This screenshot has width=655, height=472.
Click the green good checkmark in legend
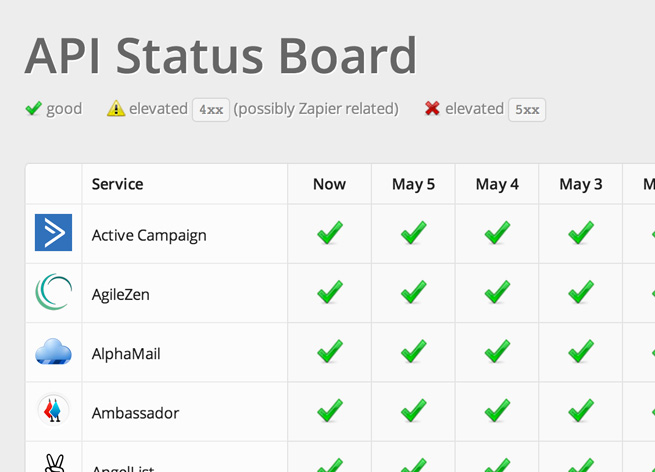33,108
